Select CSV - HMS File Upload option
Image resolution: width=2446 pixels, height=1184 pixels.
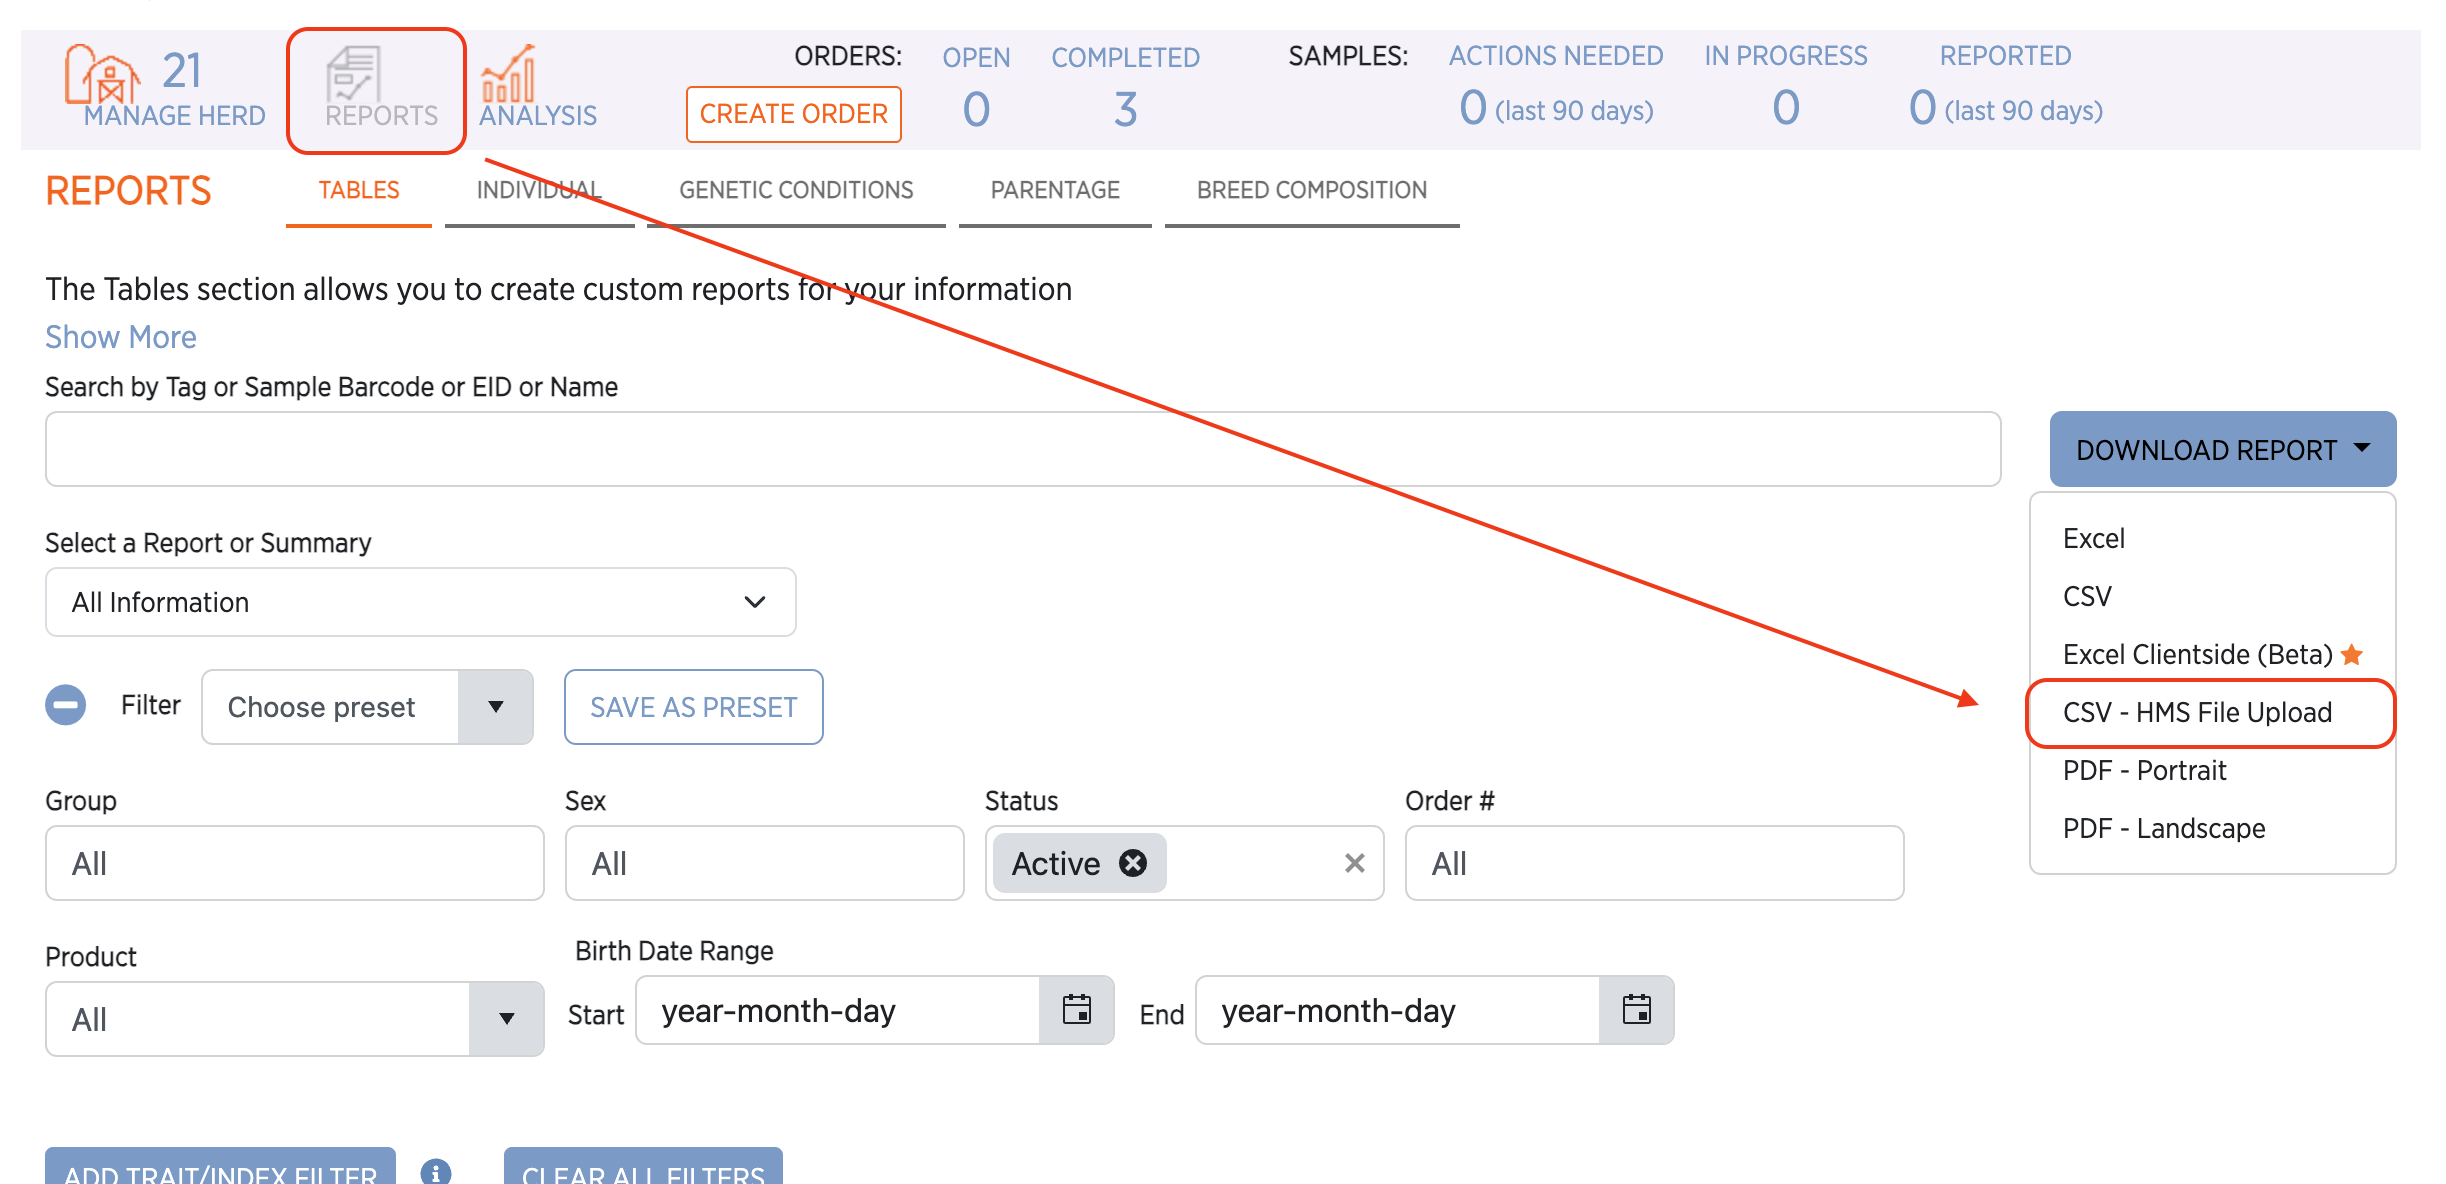[2197, 712]
